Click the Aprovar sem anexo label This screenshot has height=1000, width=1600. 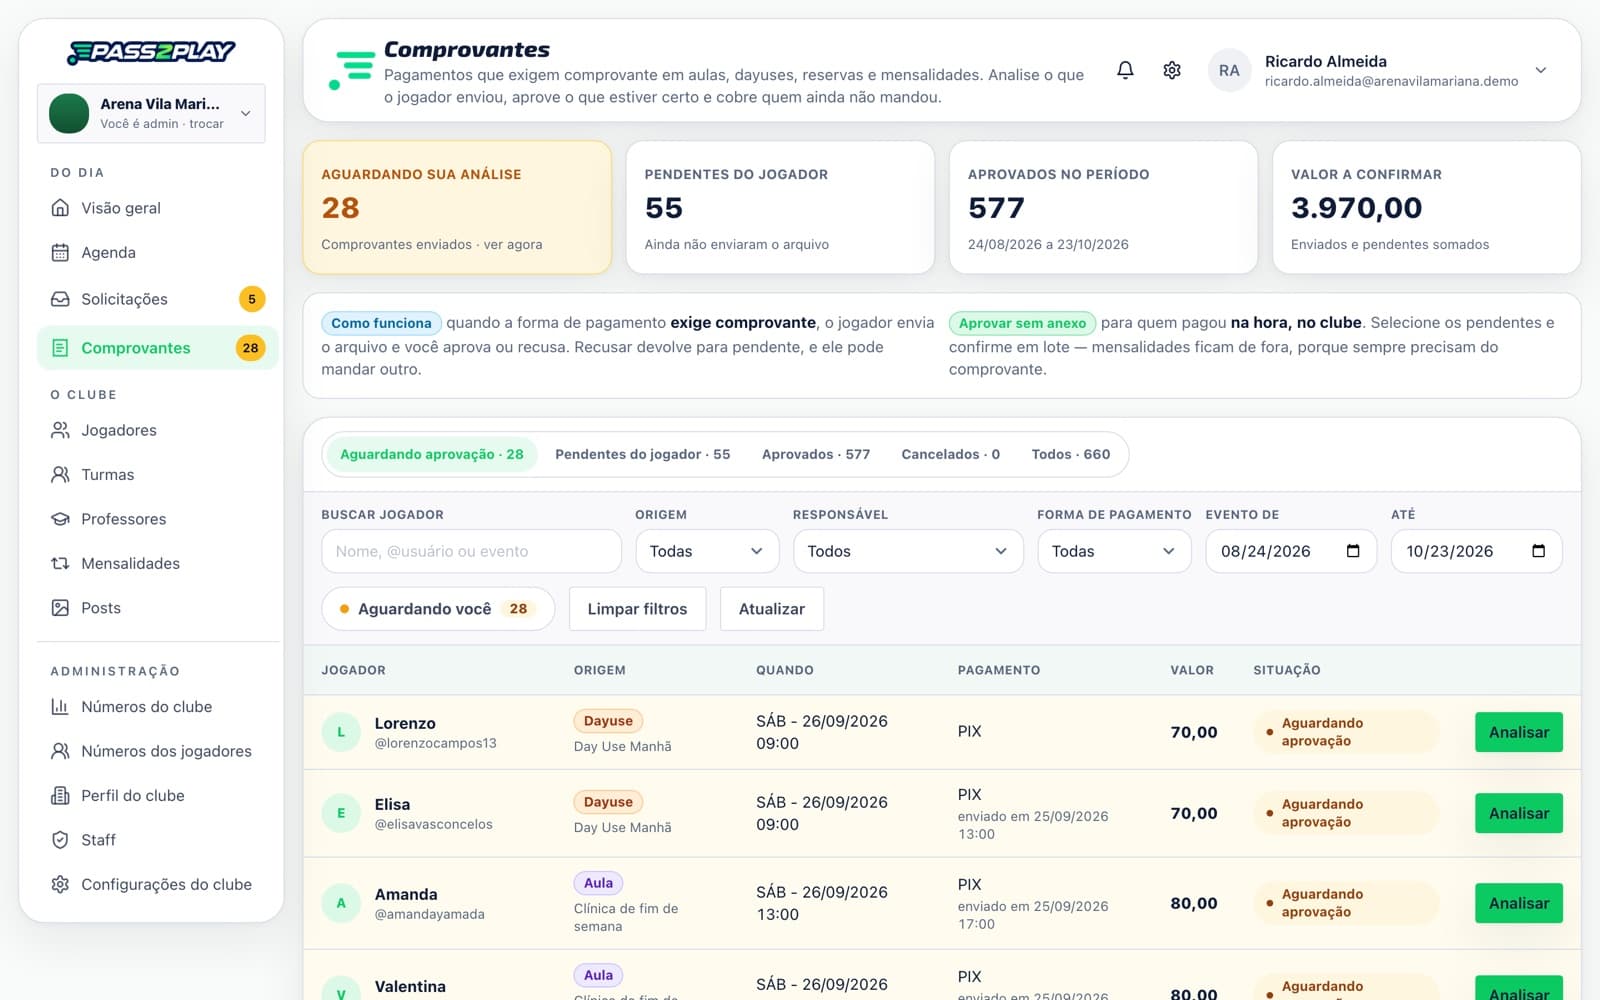(1022, 323)
